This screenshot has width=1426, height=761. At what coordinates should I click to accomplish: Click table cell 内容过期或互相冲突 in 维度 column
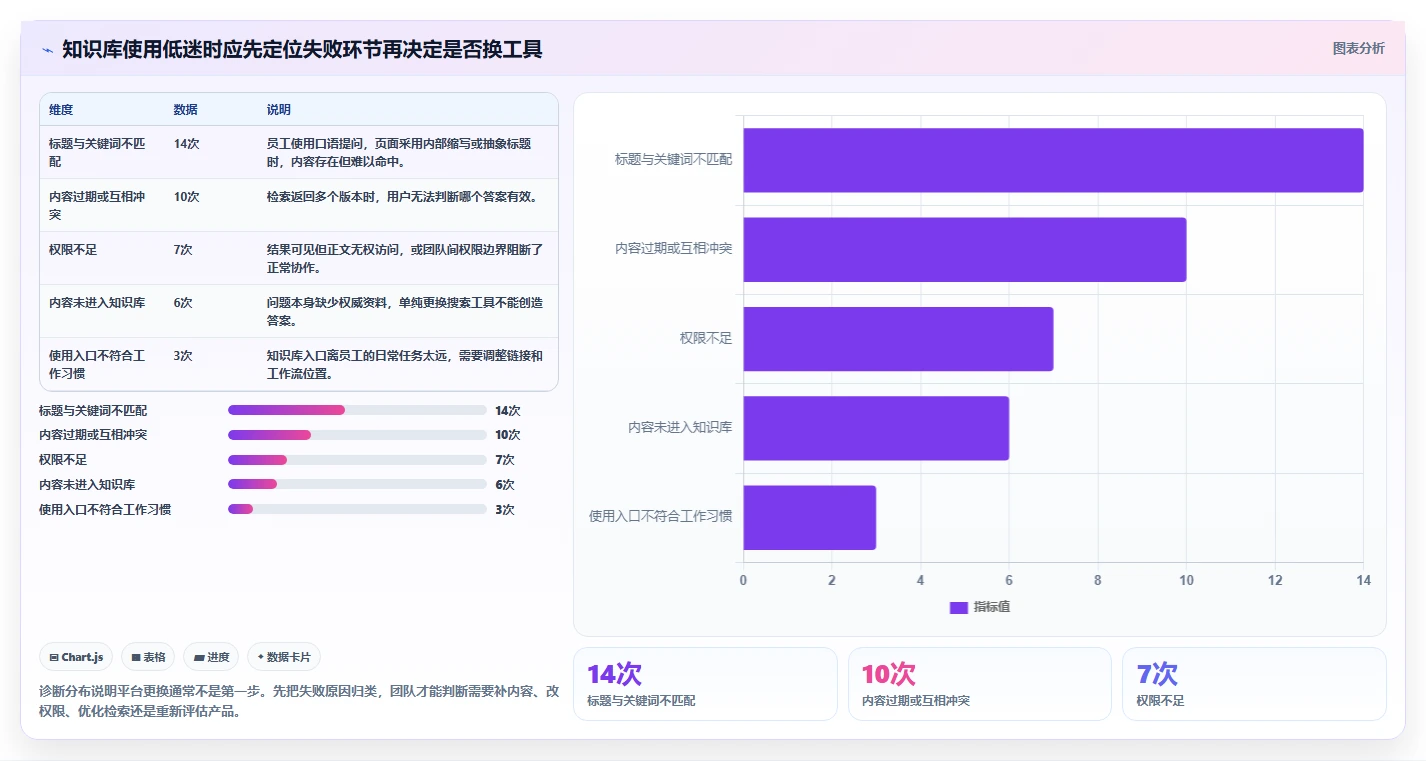click(x=97, y=205)
